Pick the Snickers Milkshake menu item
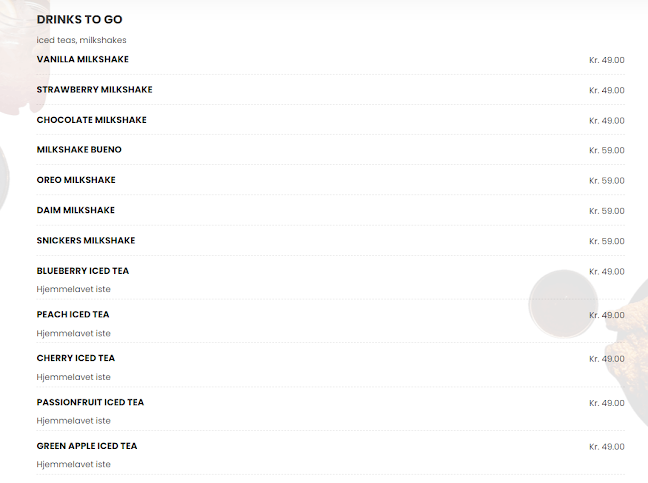Image resolution: width=648 pixels, height=483 pixels. pos(86,240)
